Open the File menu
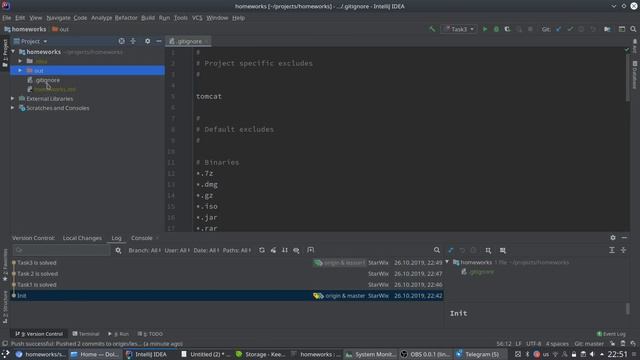The width and height of the screenshot is (640, 360). pyautogui.click(x=7, y=18)
